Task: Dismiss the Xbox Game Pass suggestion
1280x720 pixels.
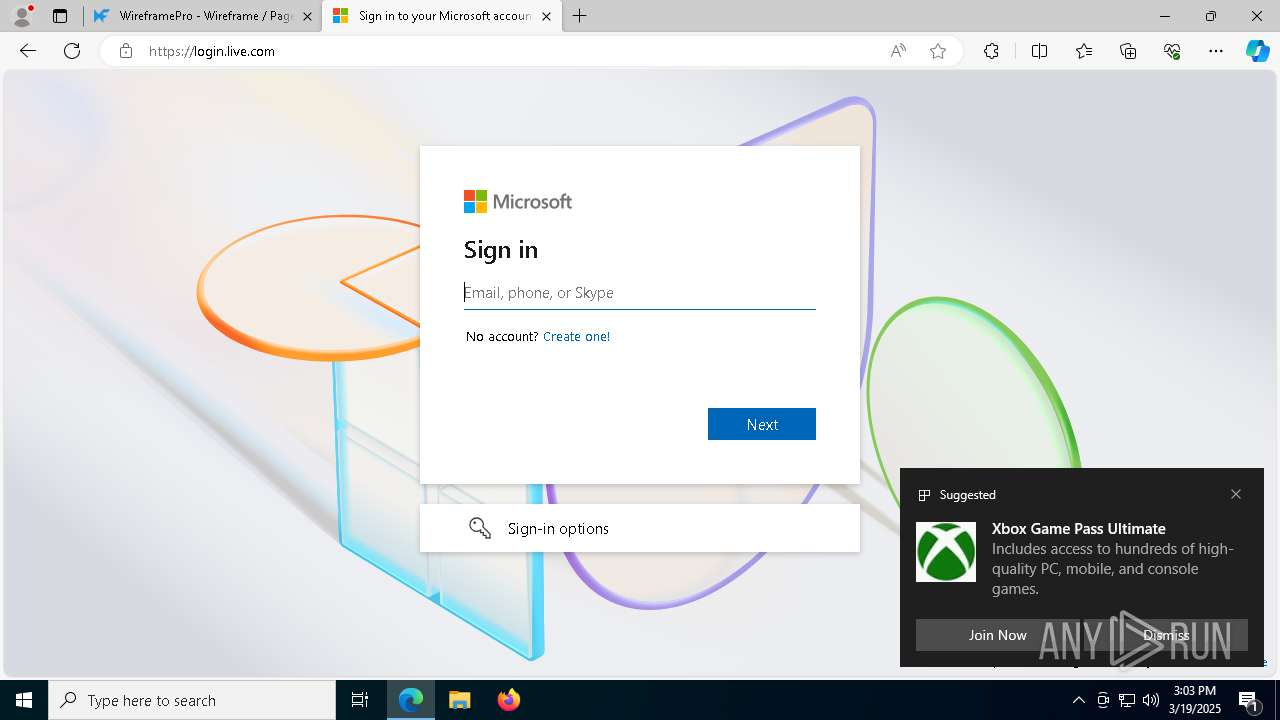Action: click(x=1166, y=635)
